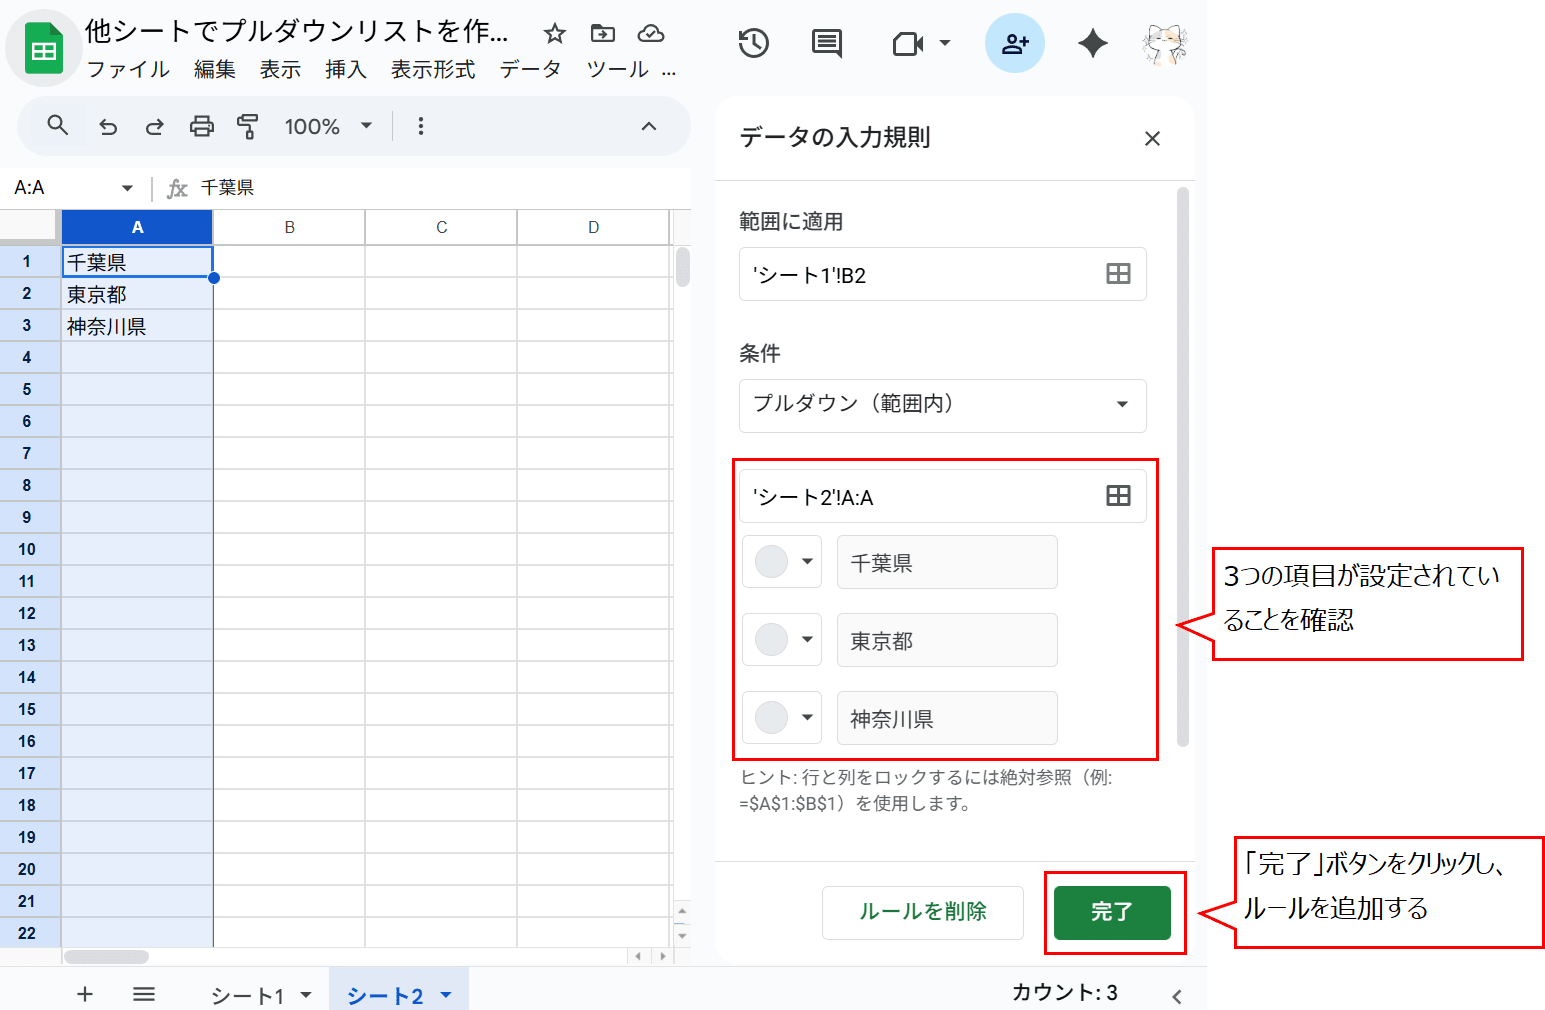Open the color picker for 千葉県 chip

click(781, 562)
